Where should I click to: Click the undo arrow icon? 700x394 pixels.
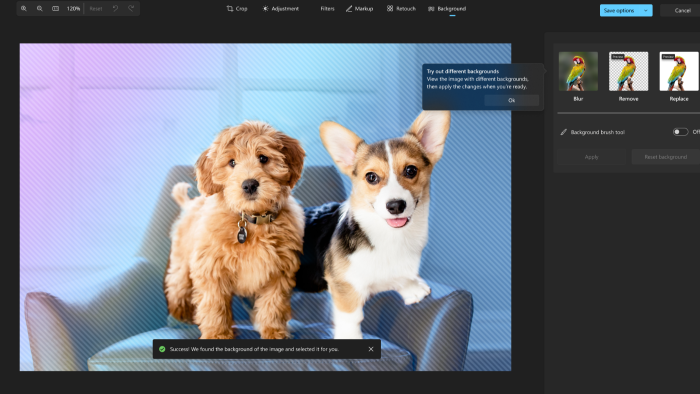click(115, 8)
